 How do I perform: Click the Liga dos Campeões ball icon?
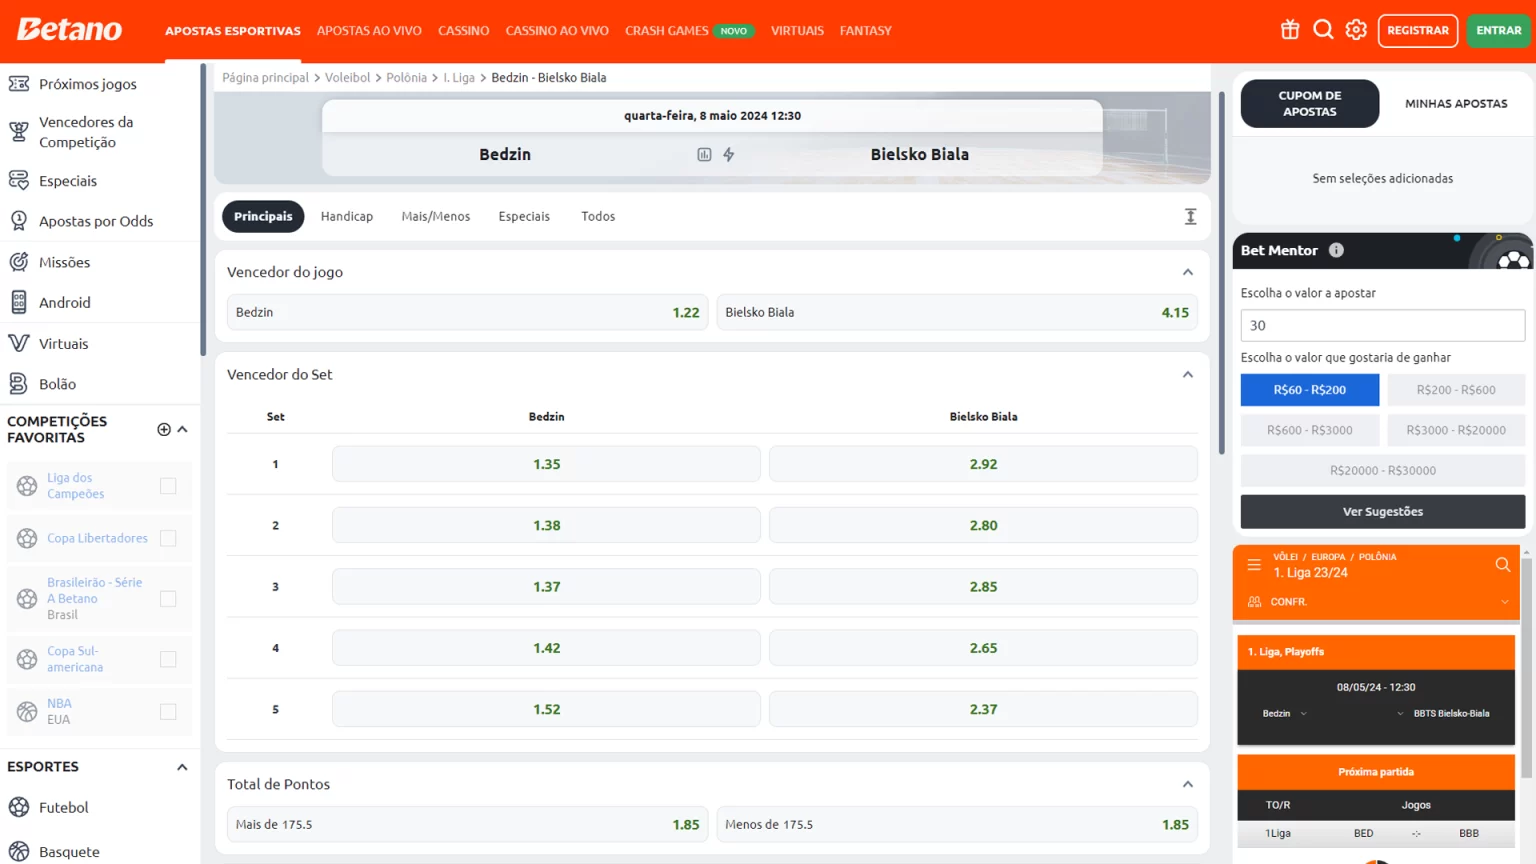(x=27, y=486)
